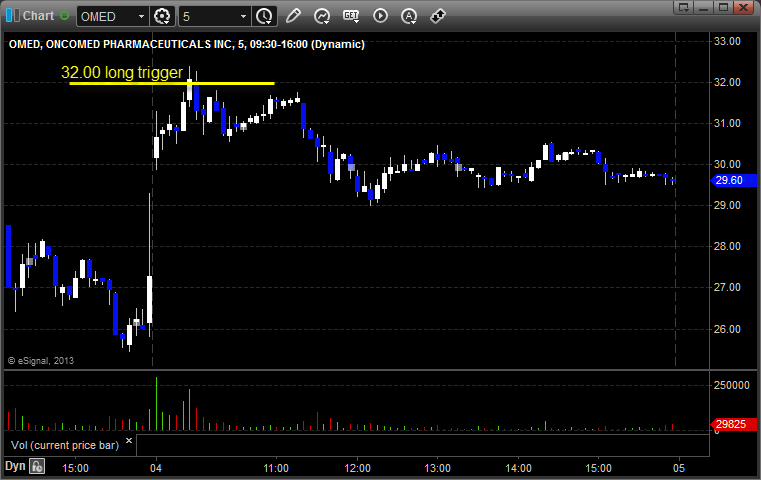761x480 pixels.
Task: Select the 32.00 long trigger text
Action: coord(122,72)
